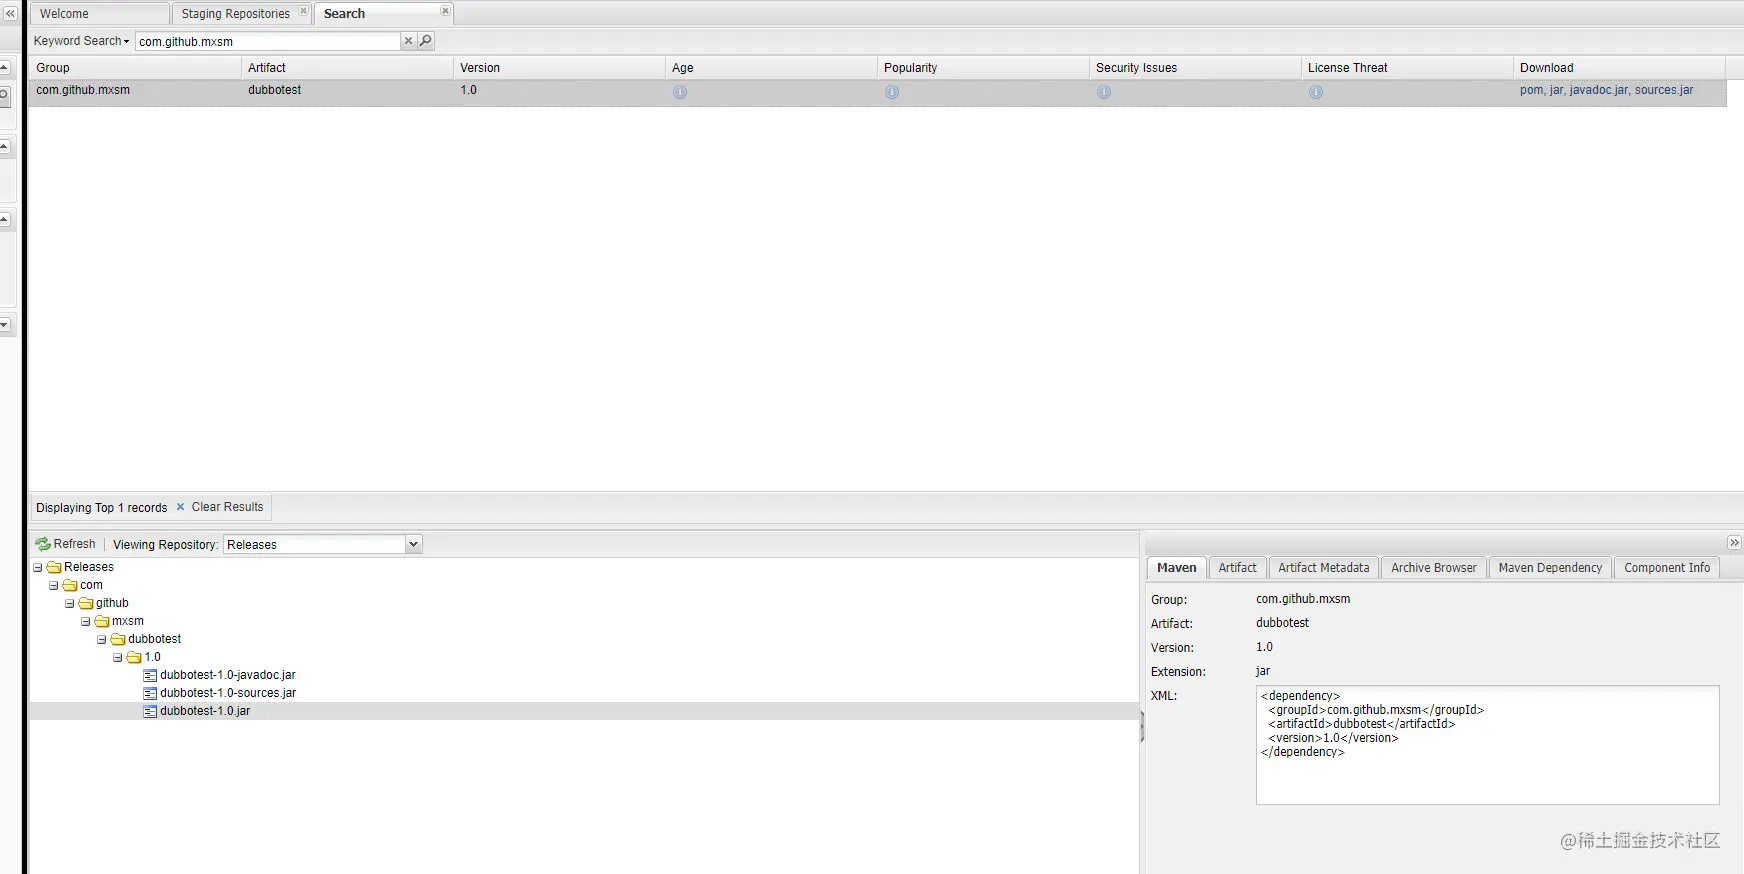Collapse the left sidebar panel

coord(10,13)
